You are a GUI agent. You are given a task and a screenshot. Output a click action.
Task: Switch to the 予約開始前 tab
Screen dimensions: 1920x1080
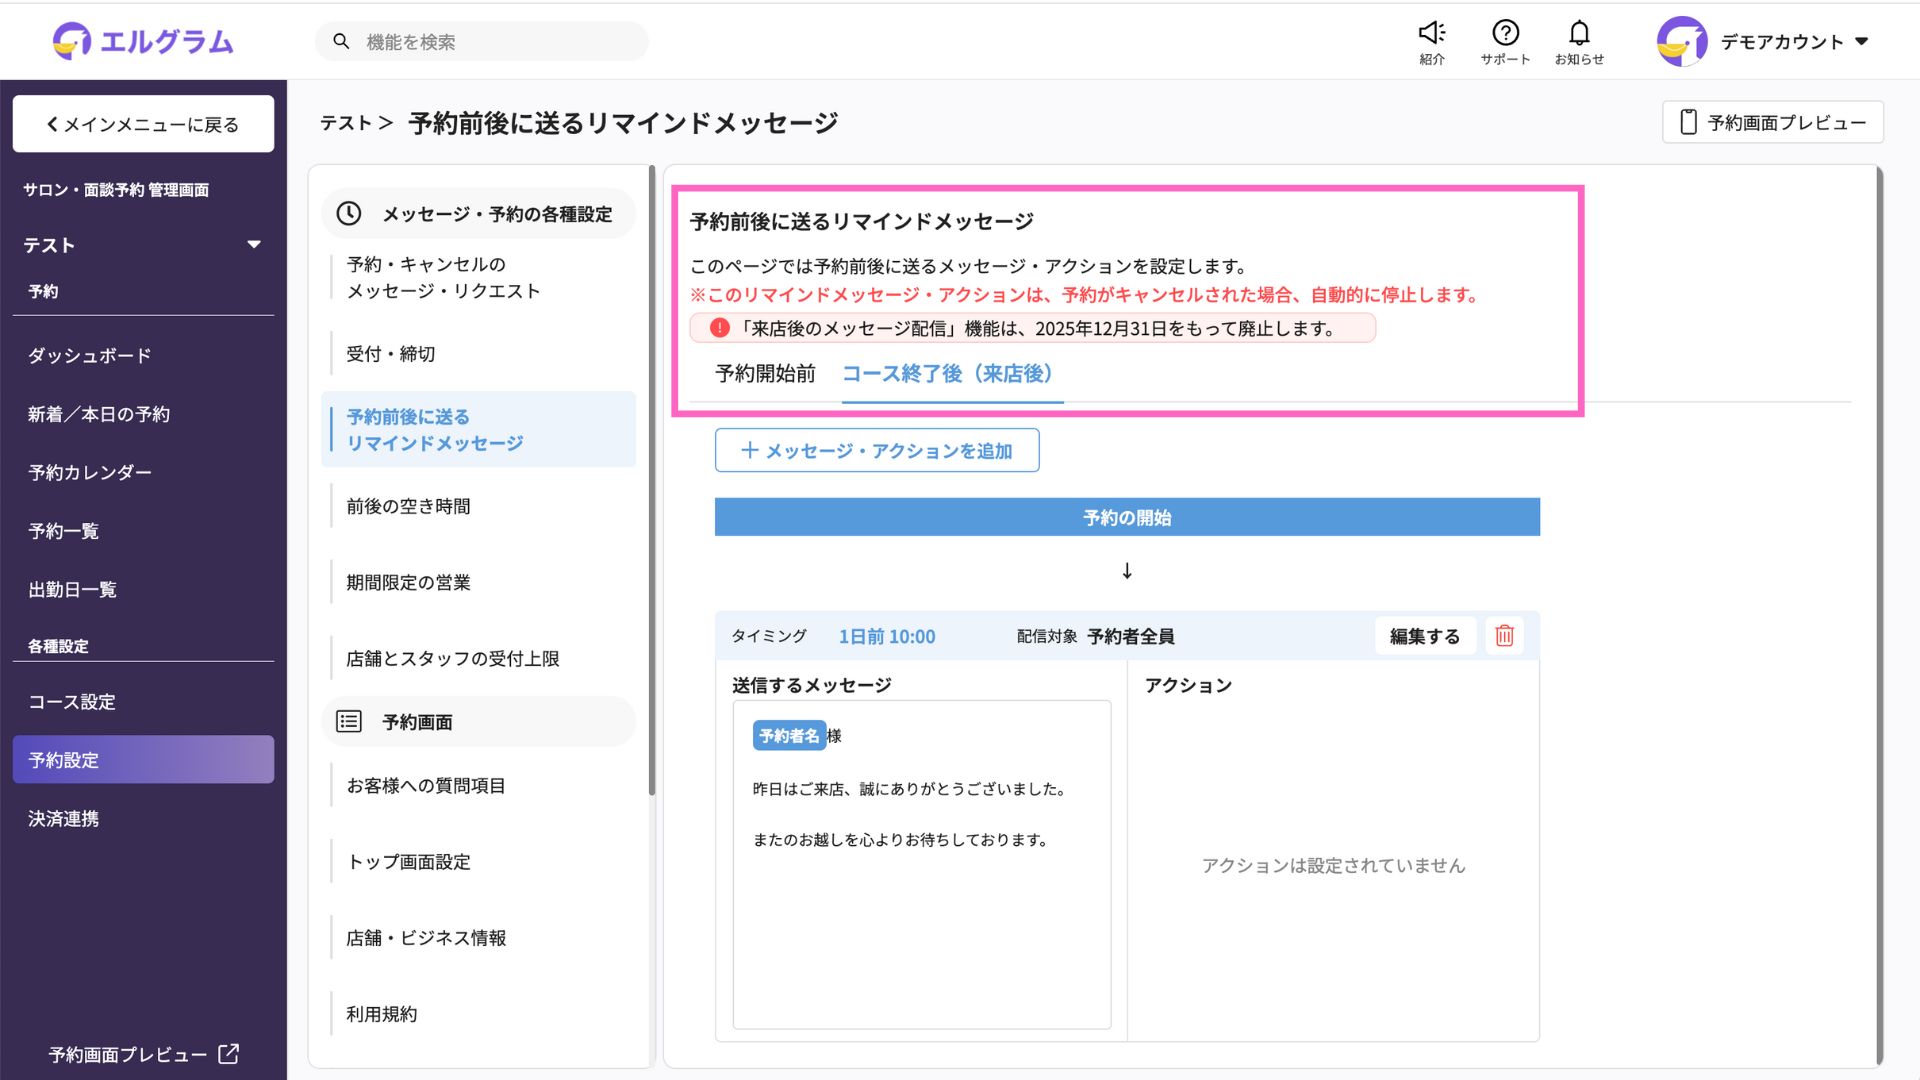click(765, 374)
